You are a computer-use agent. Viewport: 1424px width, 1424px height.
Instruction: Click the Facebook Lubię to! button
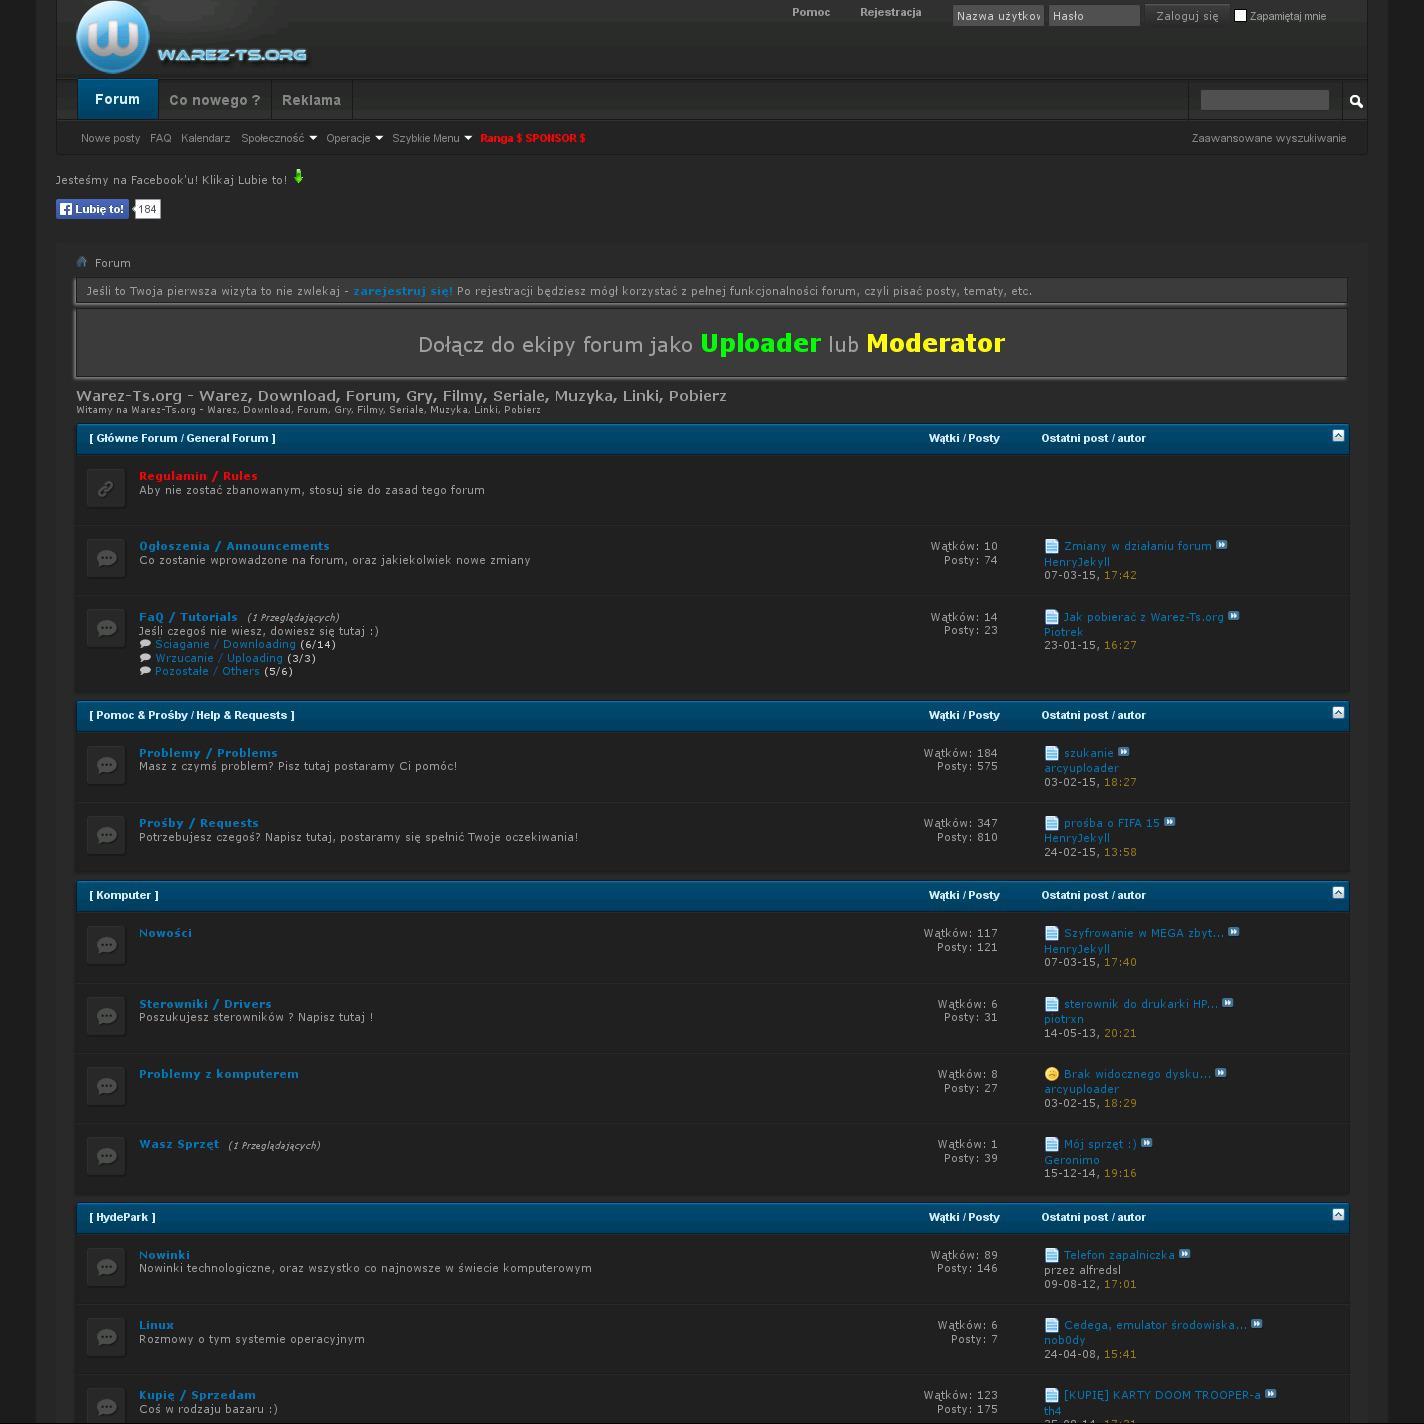[x=92, y=209]
